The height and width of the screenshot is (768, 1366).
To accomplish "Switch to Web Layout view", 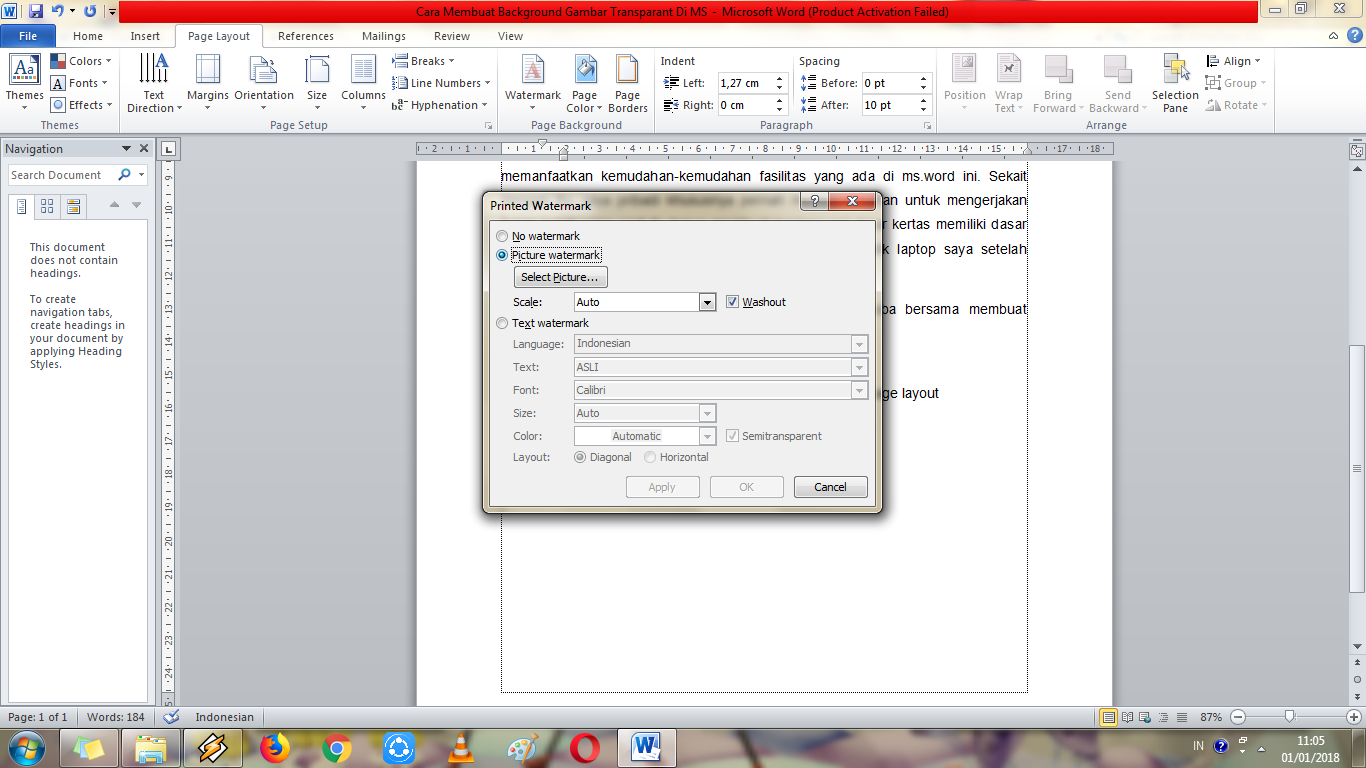I will pyautogui.click(x=1146, y=717).
